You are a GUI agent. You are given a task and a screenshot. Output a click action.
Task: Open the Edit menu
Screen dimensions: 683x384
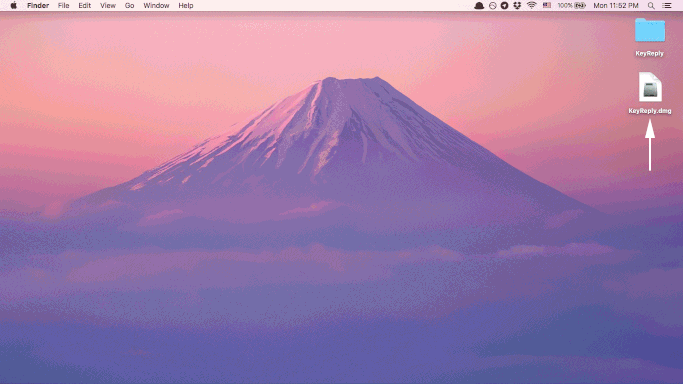tap(85, 6)
